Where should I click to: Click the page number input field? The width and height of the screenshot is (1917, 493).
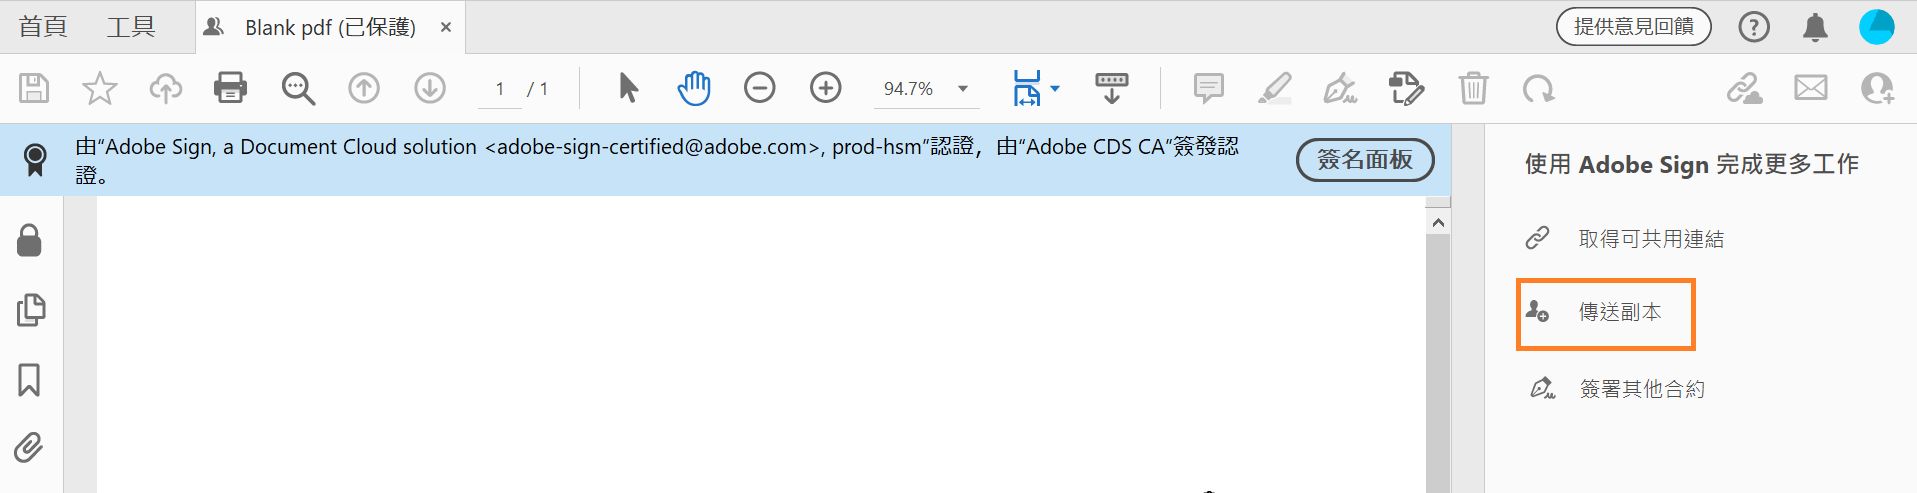pos(499,89)
